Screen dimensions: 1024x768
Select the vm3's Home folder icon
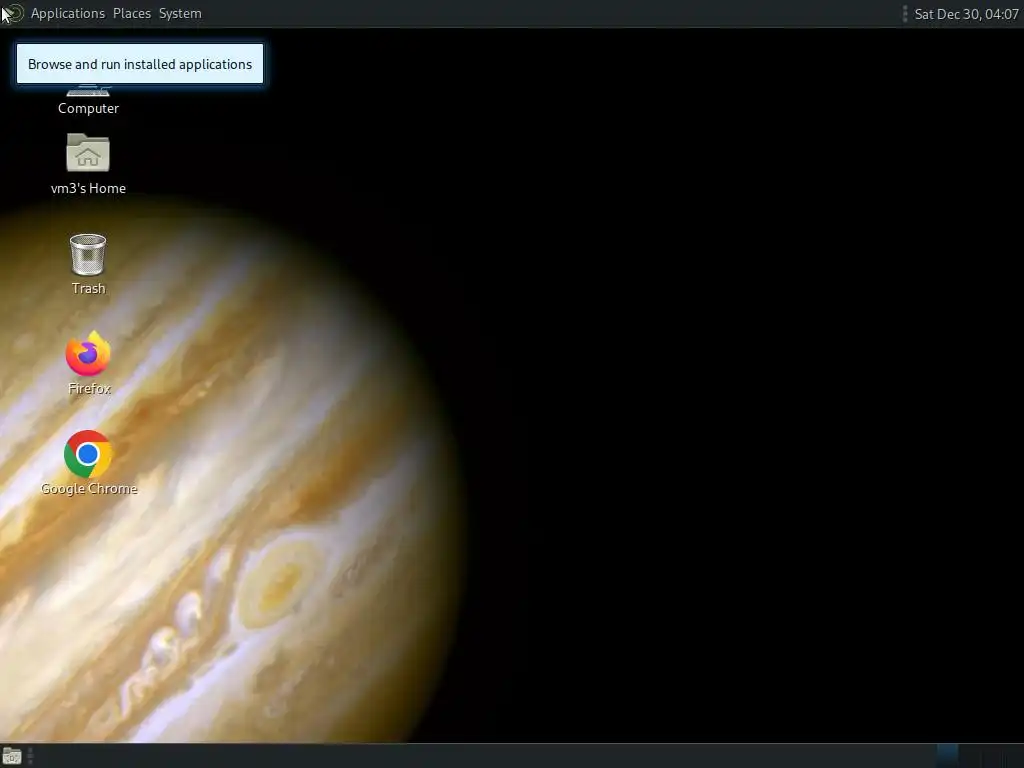[x=88, y=153]
